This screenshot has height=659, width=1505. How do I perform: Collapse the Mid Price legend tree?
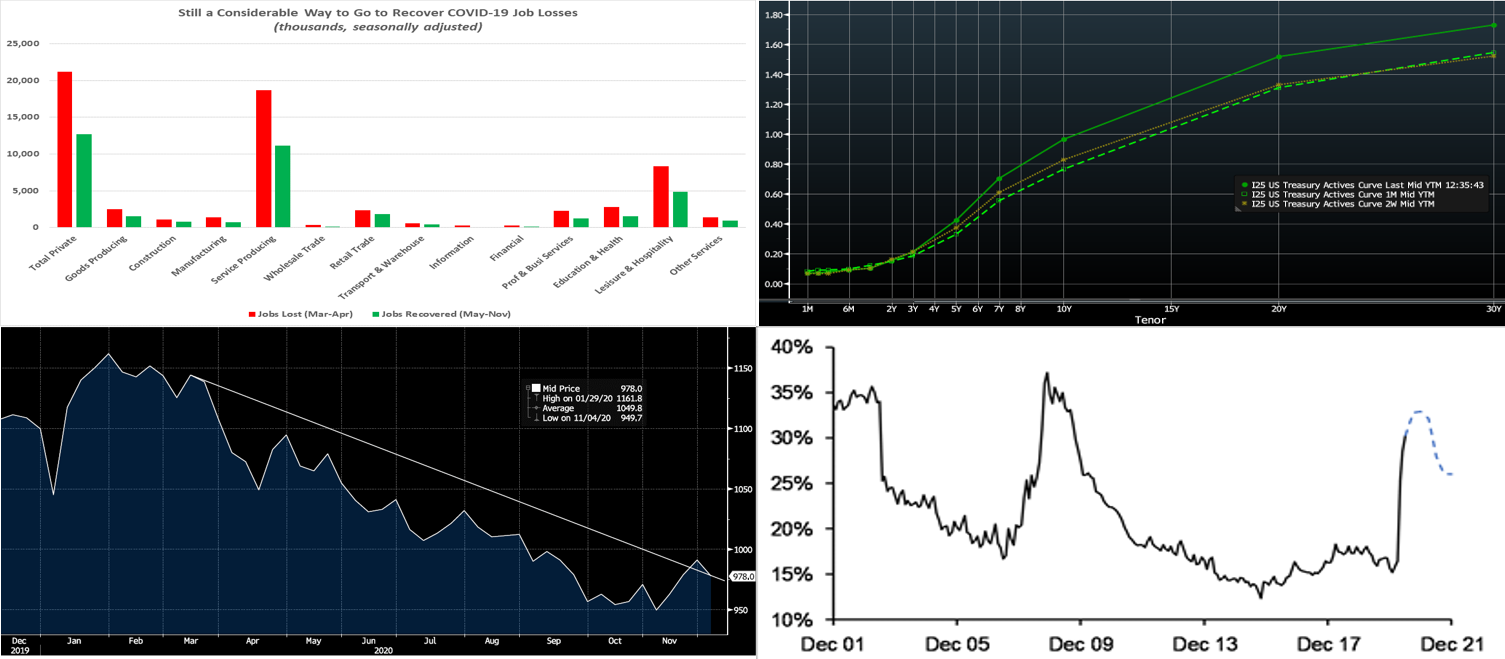[527, 388]
